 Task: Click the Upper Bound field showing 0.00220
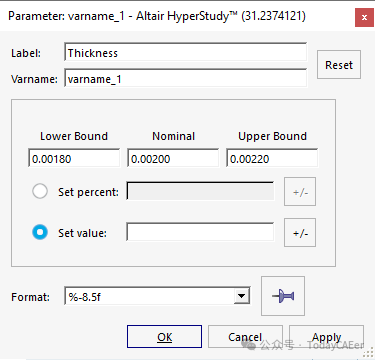[272, 158]
